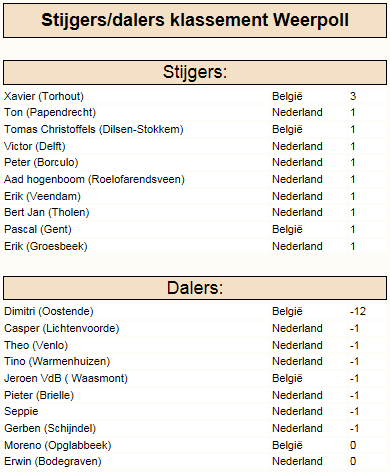
Task: Select Bert Jan (Tholen) entry
Action: (x=47, y=212)
